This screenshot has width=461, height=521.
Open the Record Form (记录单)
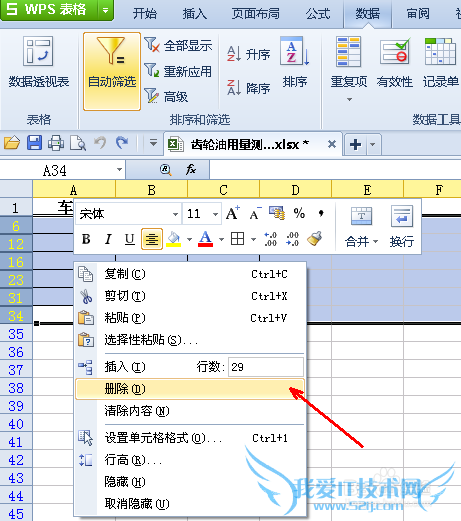click(x=441, y=62)
